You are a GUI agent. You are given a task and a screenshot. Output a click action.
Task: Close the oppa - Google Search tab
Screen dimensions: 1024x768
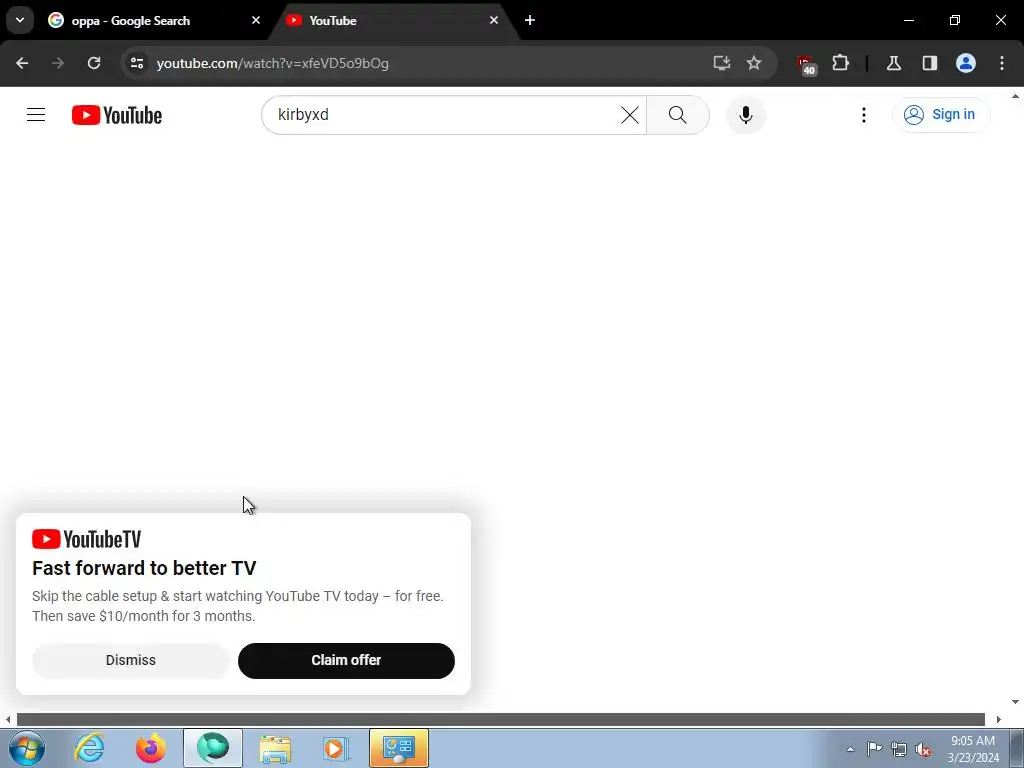point(256,20)
